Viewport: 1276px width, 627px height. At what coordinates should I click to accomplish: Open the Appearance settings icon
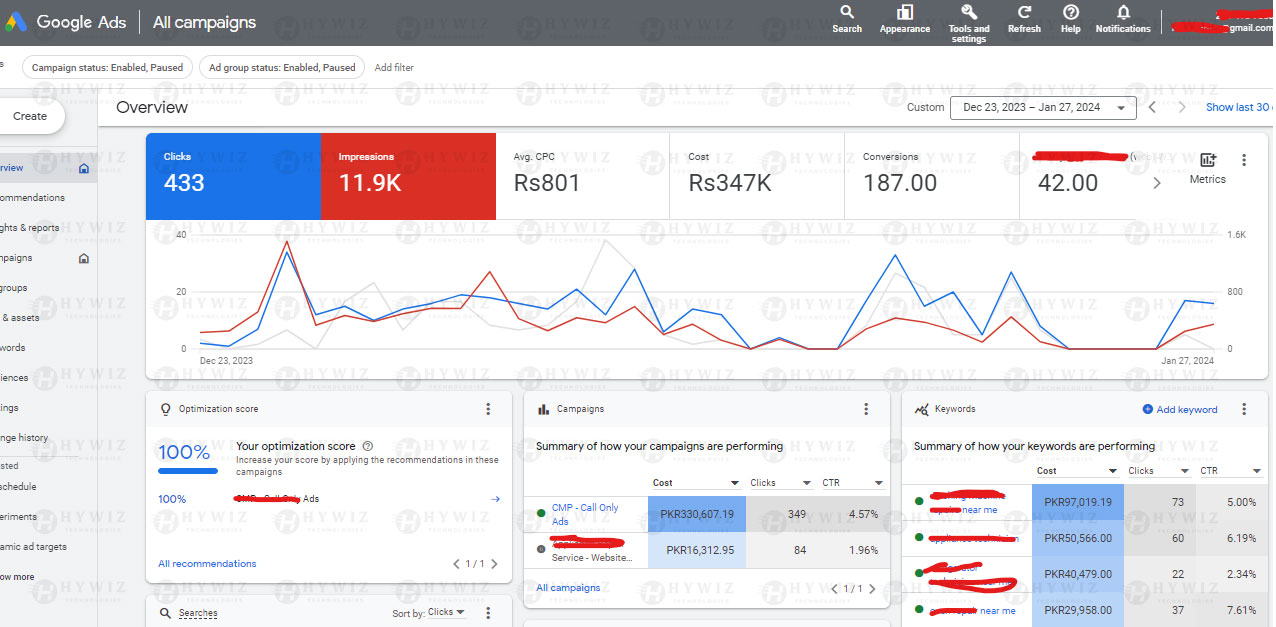pos(904,18)
